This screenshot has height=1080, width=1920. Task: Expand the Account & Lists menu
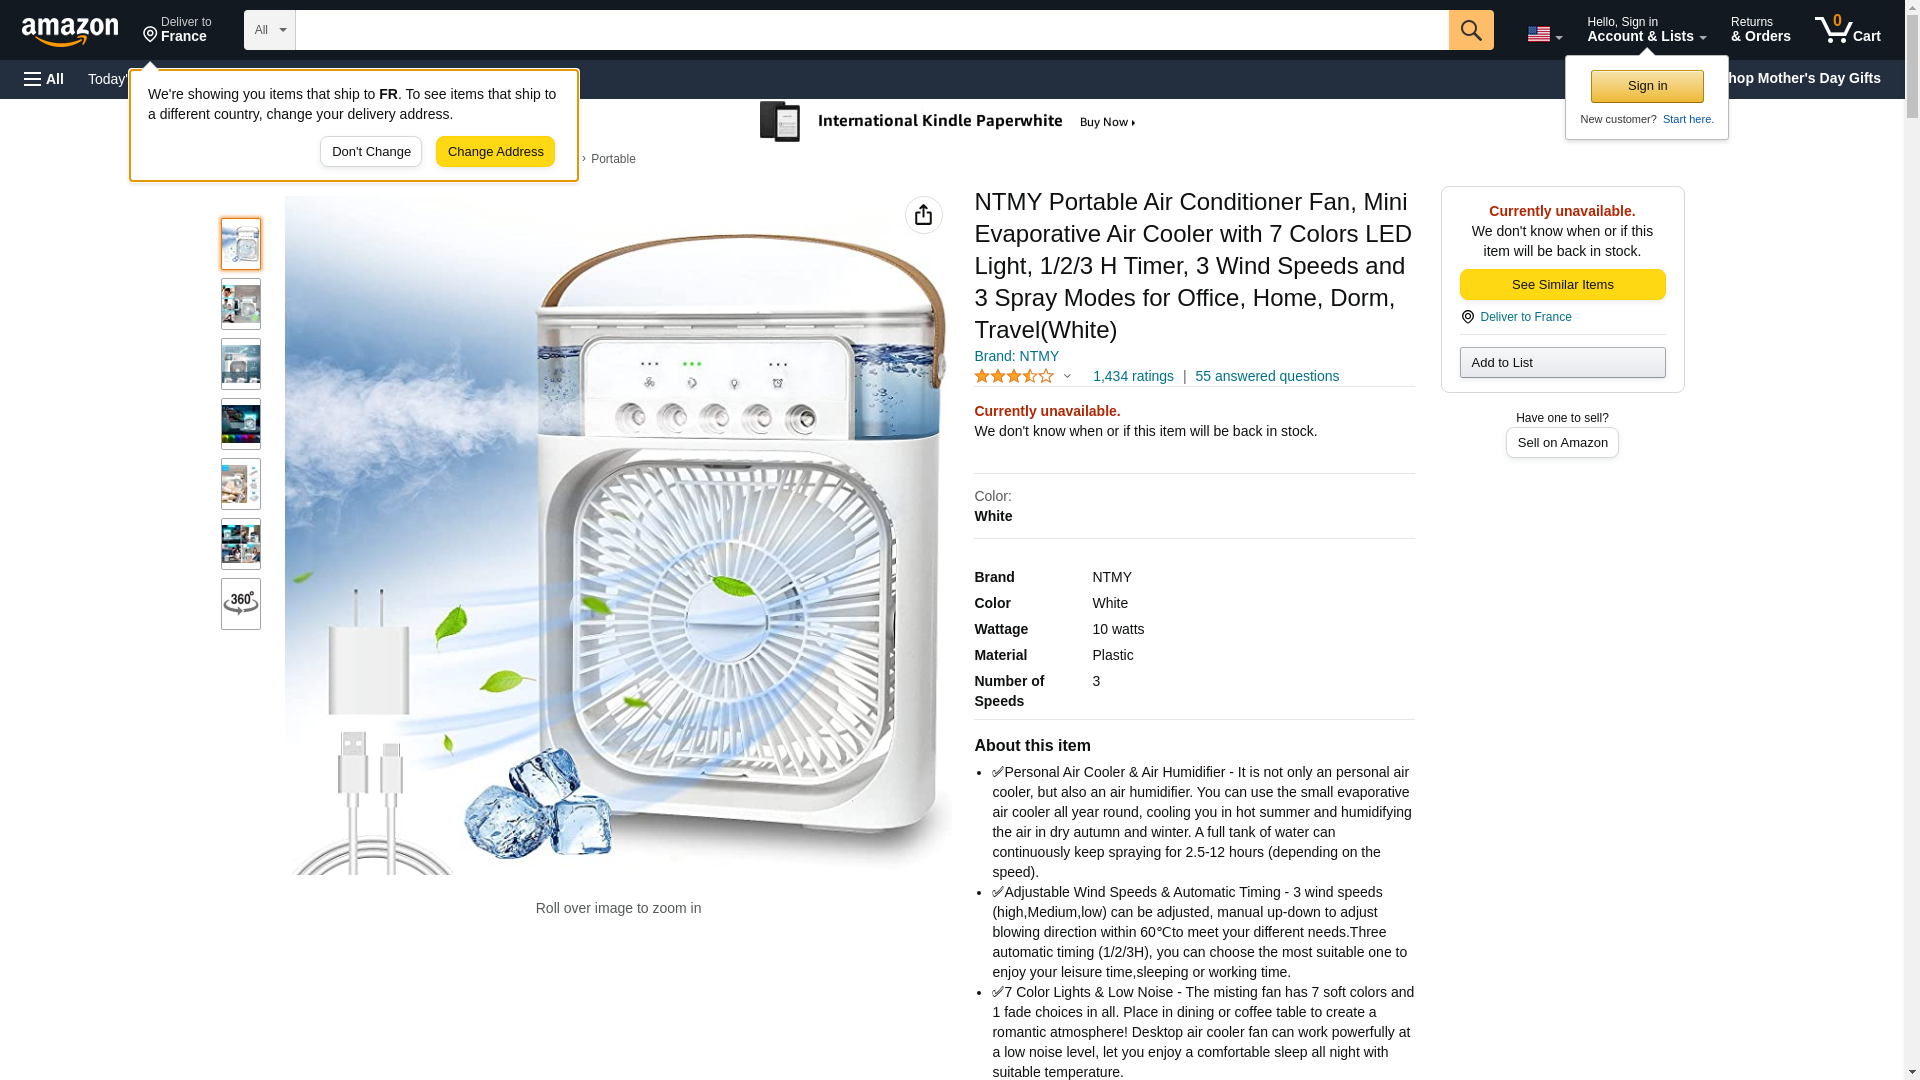point(1646,30)
